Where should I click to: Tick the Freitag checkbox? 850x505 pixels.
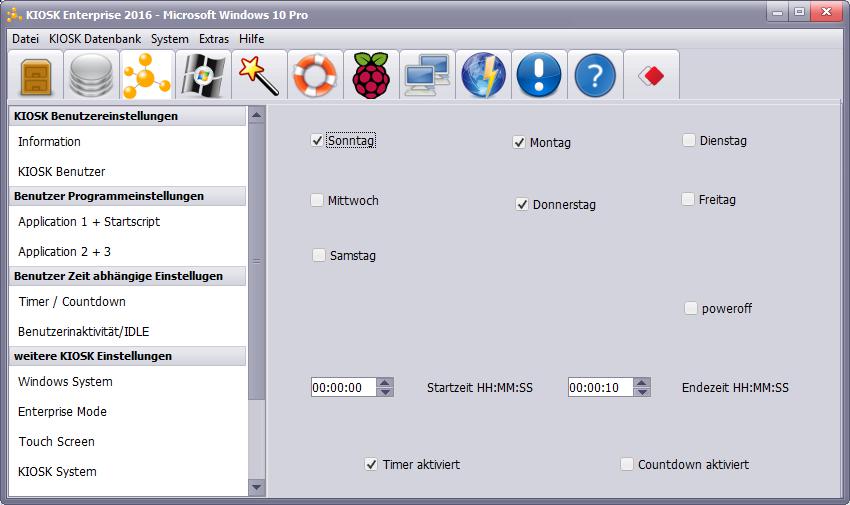[x=687, y=199]
